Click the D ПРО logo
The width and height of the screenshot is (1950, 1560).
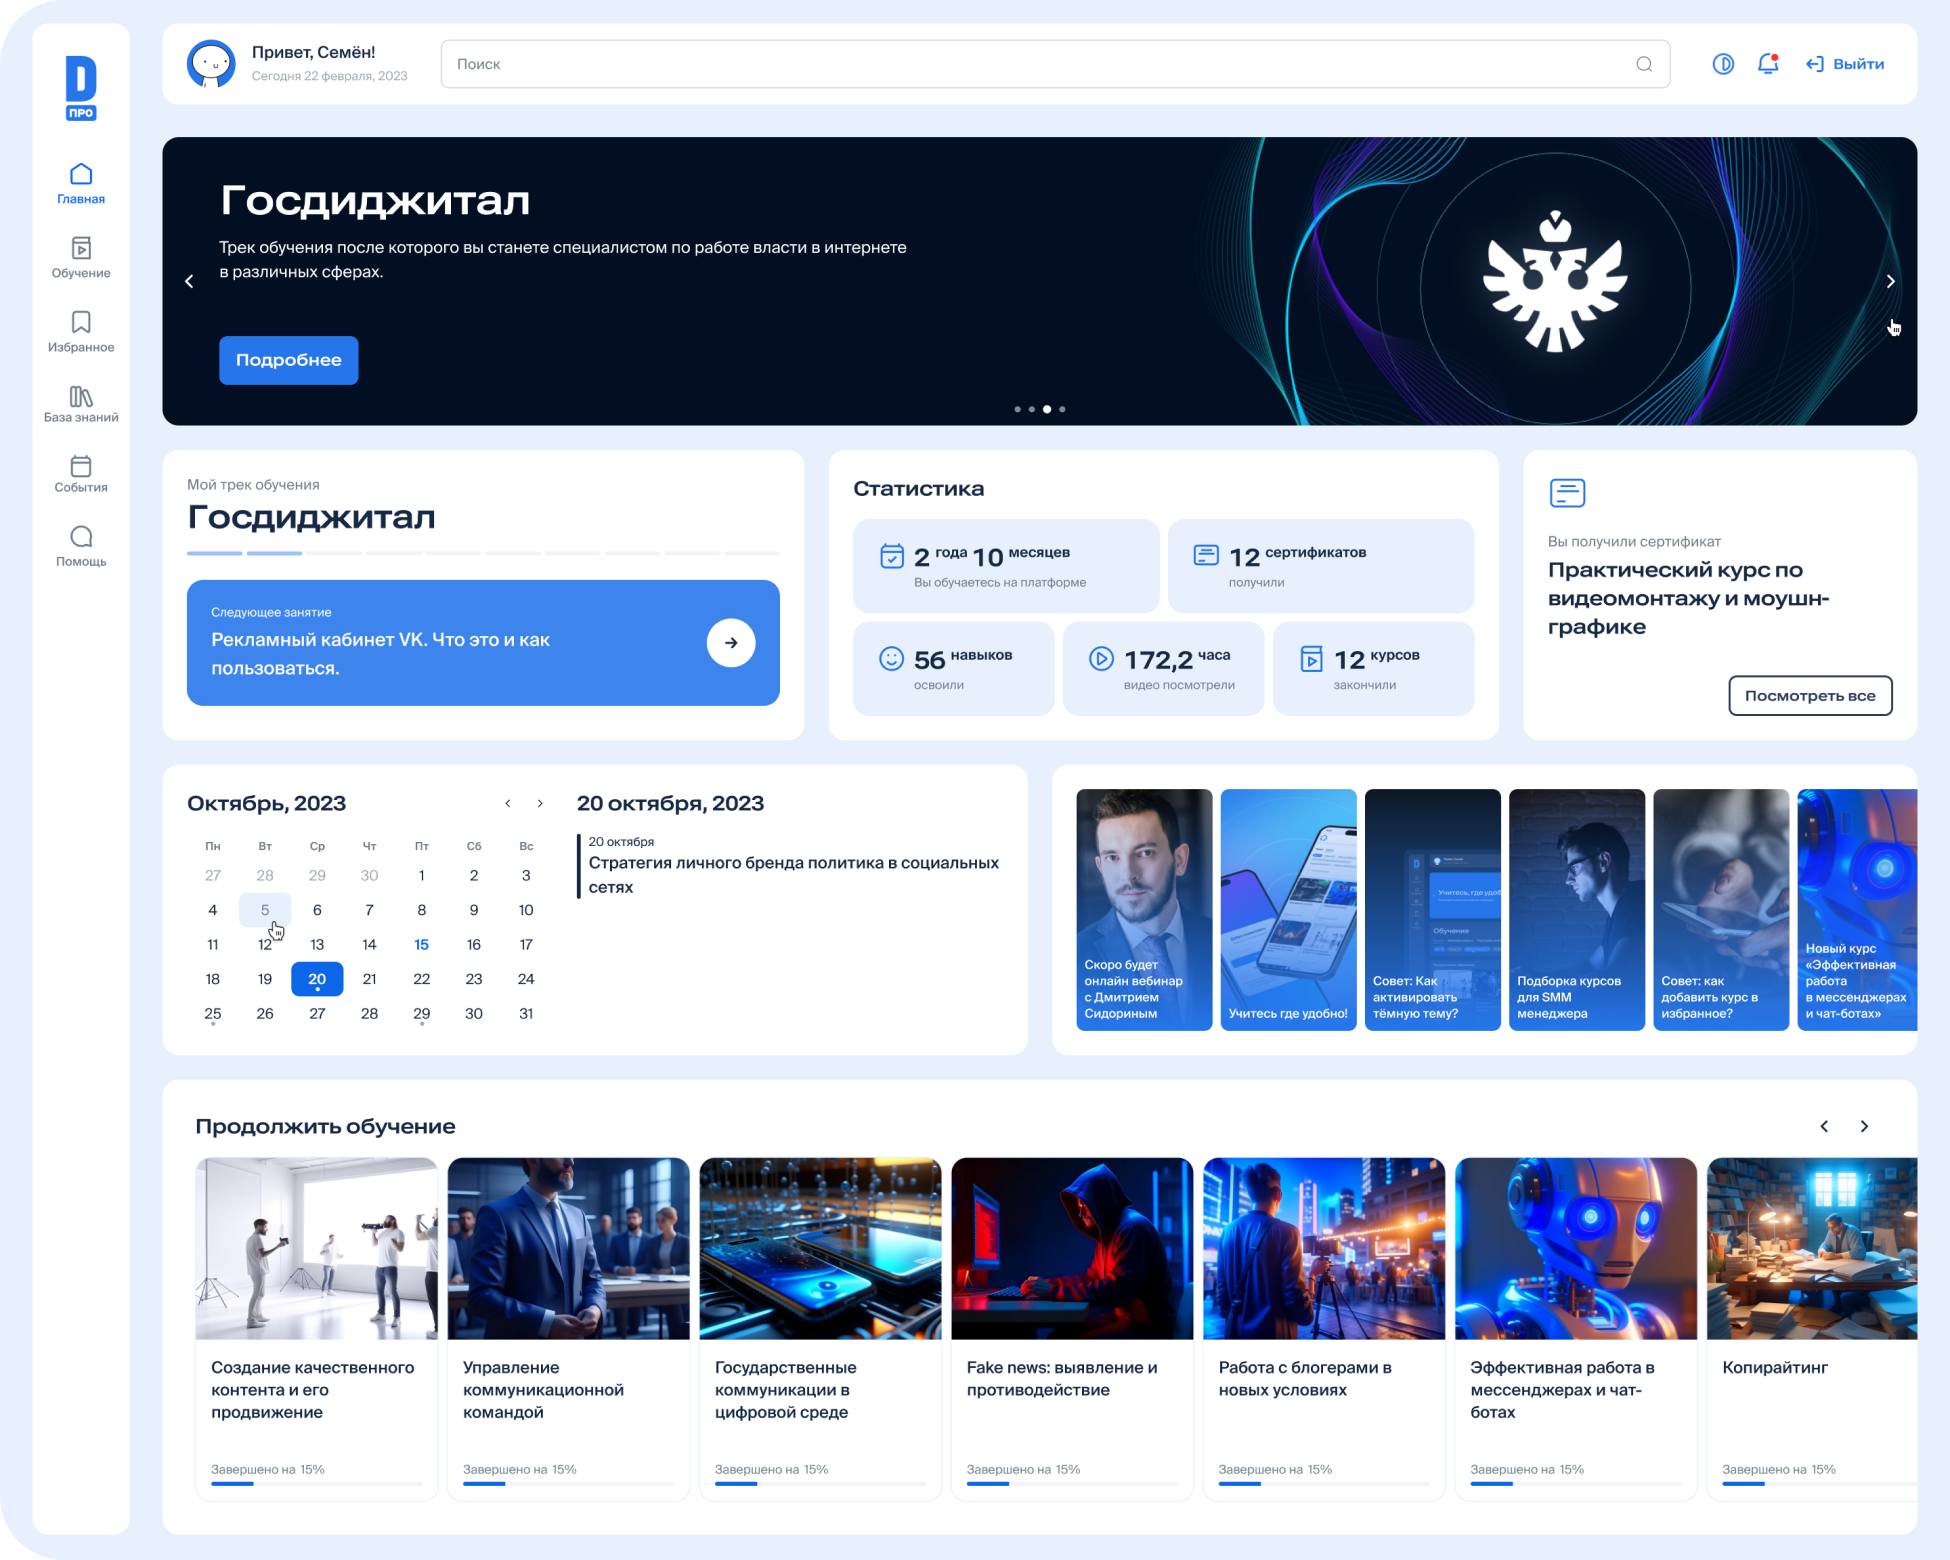(81, 88)
